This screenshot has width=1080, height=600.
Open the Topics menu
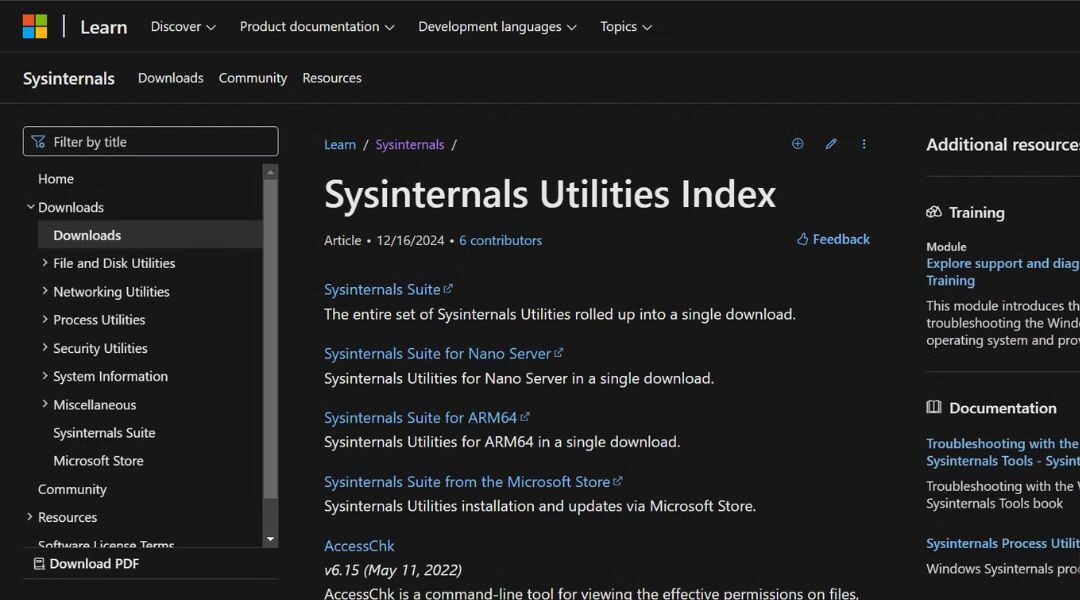[x=625, y=27]
